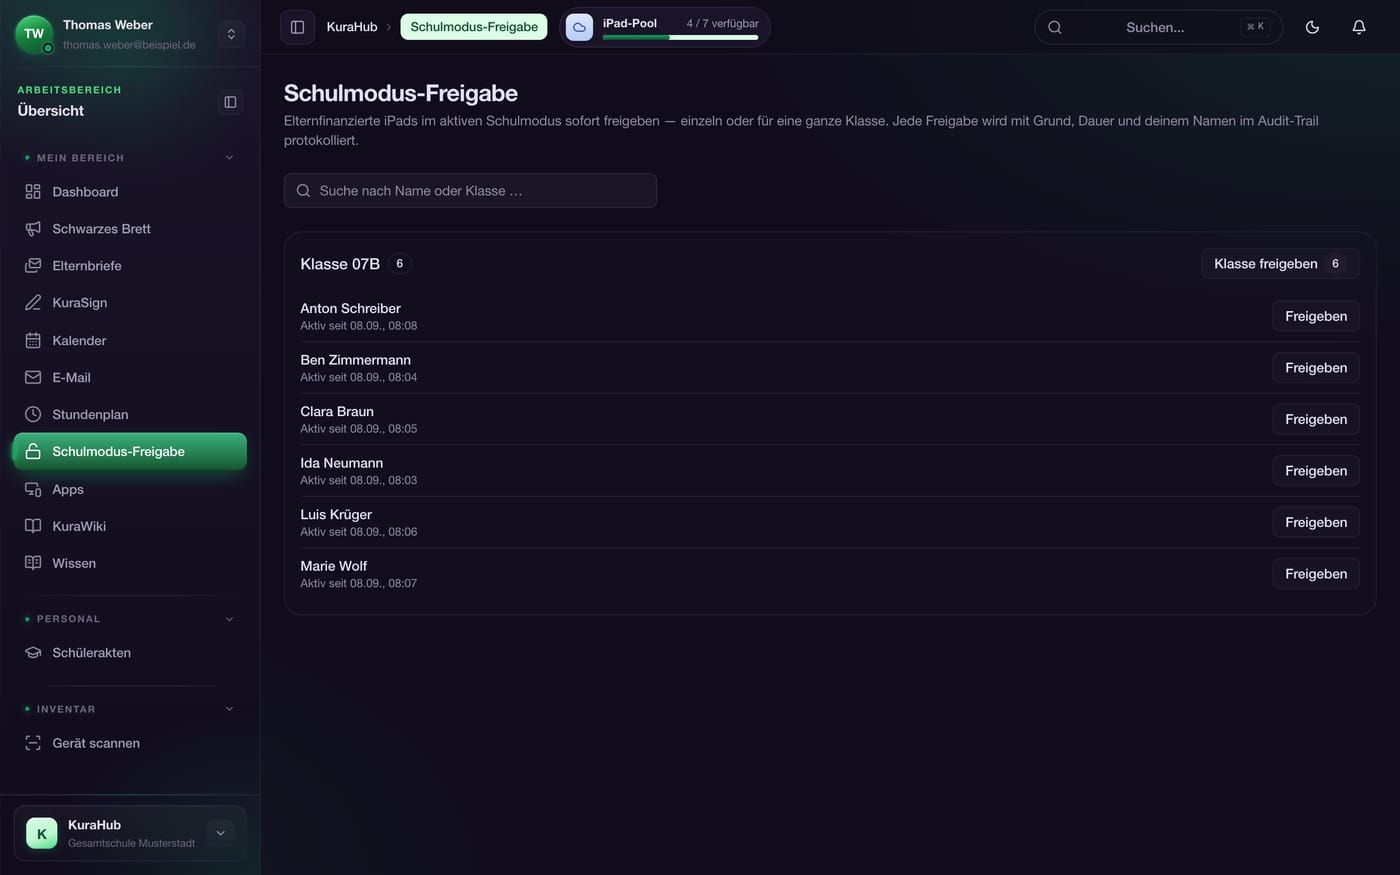Collapse the Mein Bereich section
Screen dimensions: 1400x875
click(x=229, y=158)
